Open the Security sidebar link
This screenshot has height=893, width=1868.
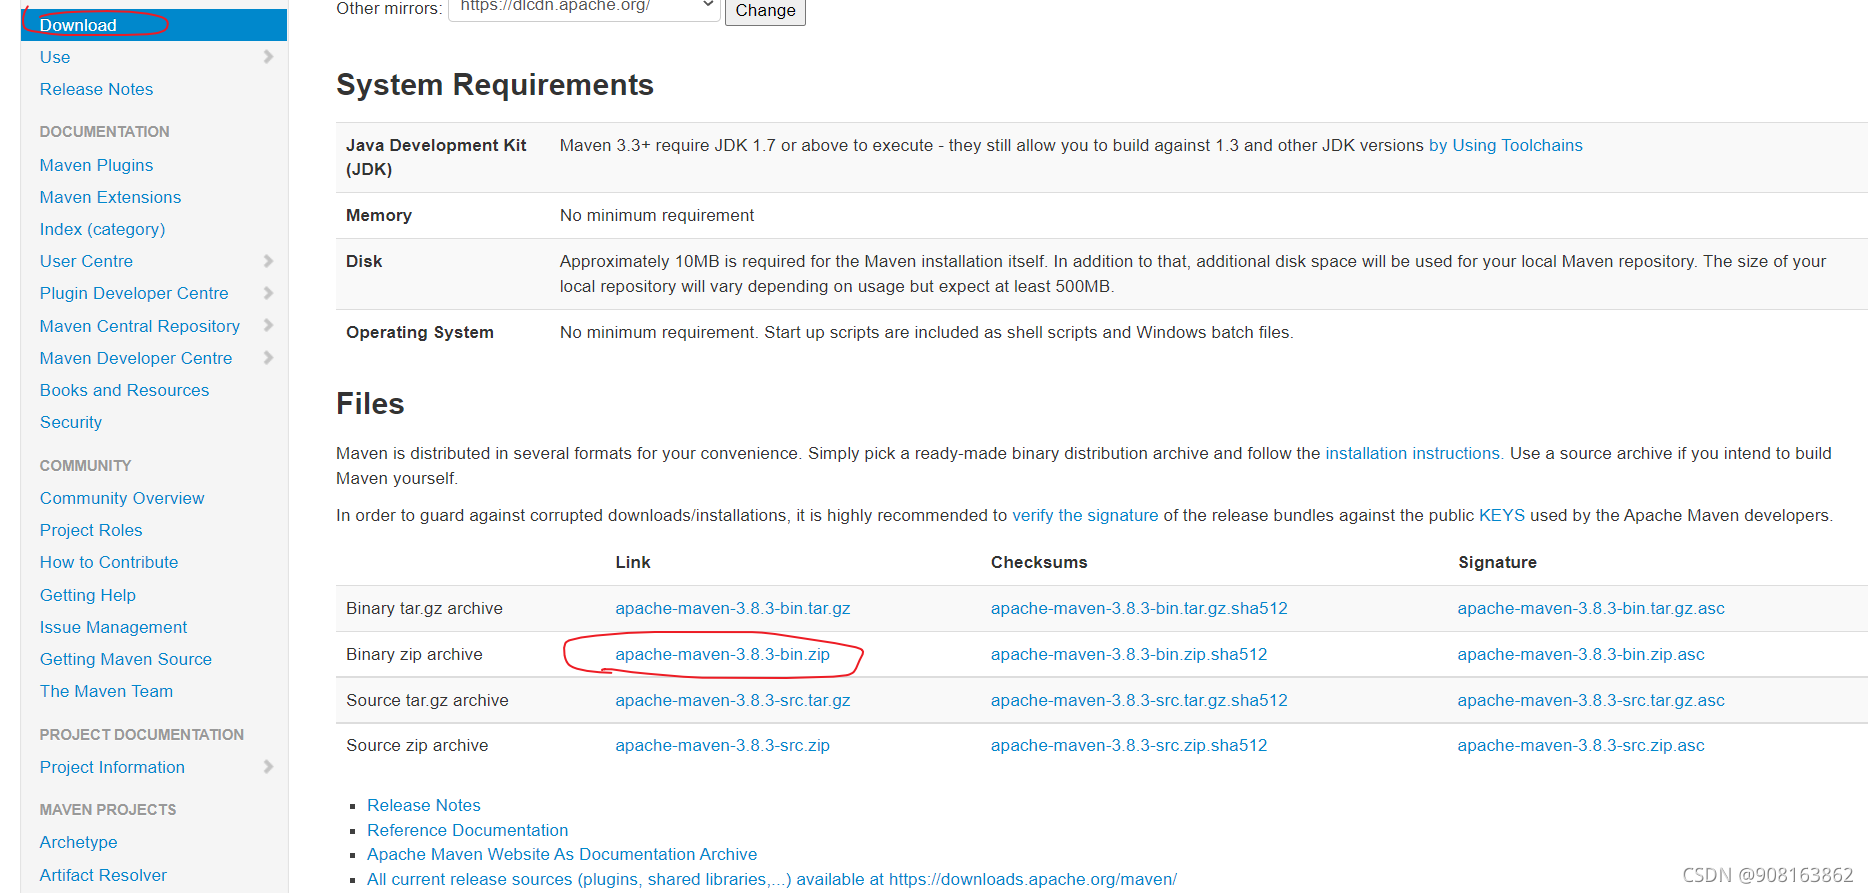pyautogui.click(x=71, y=422)
